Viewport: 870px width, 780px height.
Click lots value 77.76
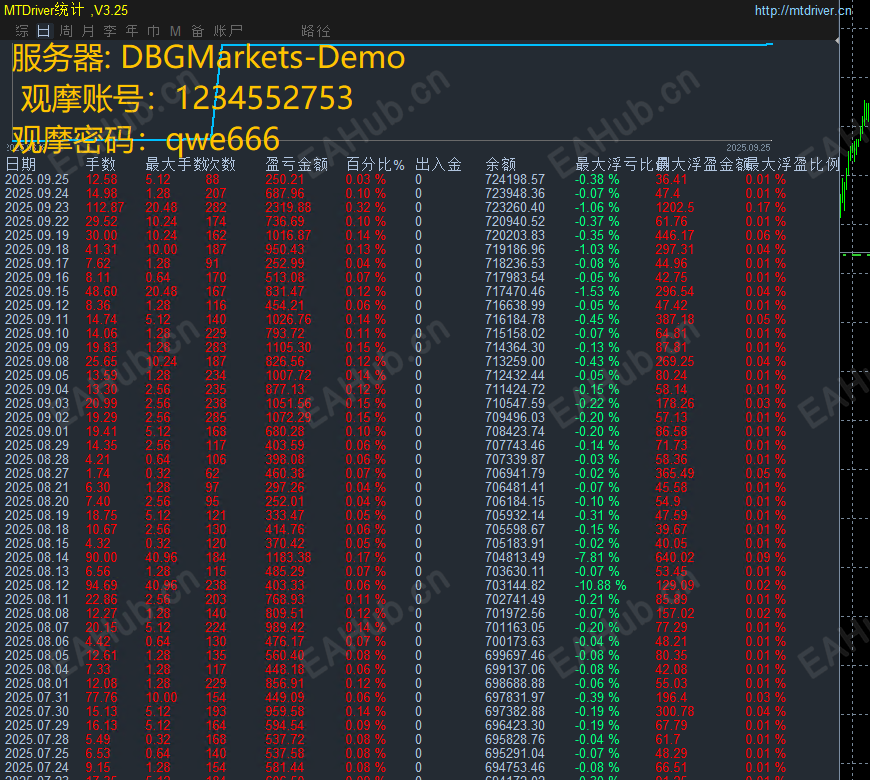[102, 698]
